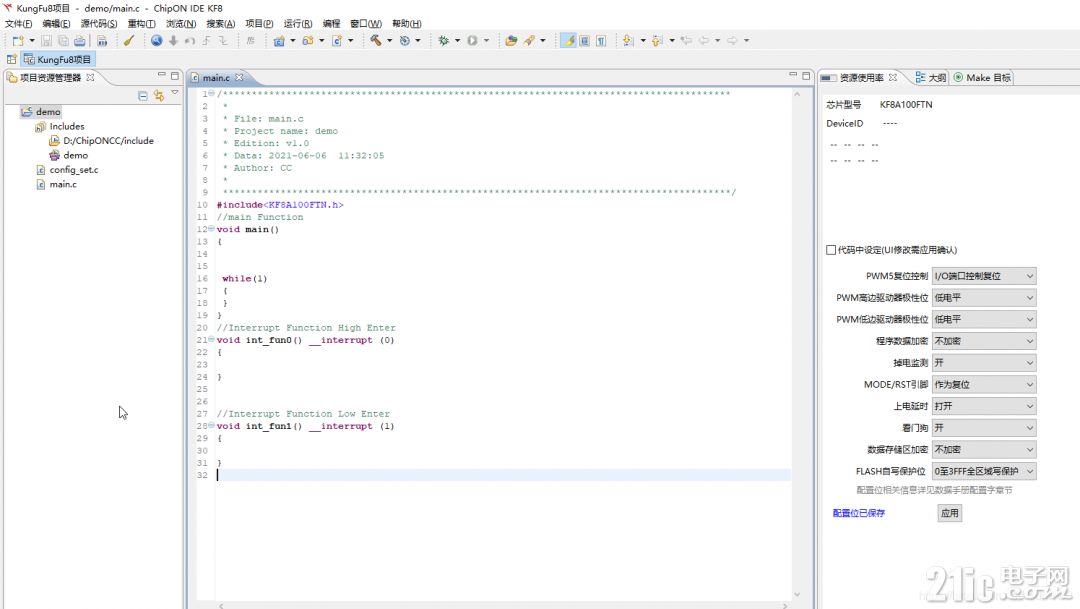Click the open folder element icon
Viewport: 1080px width, 609px height.
pyautogui.click(x=511, y=41)
